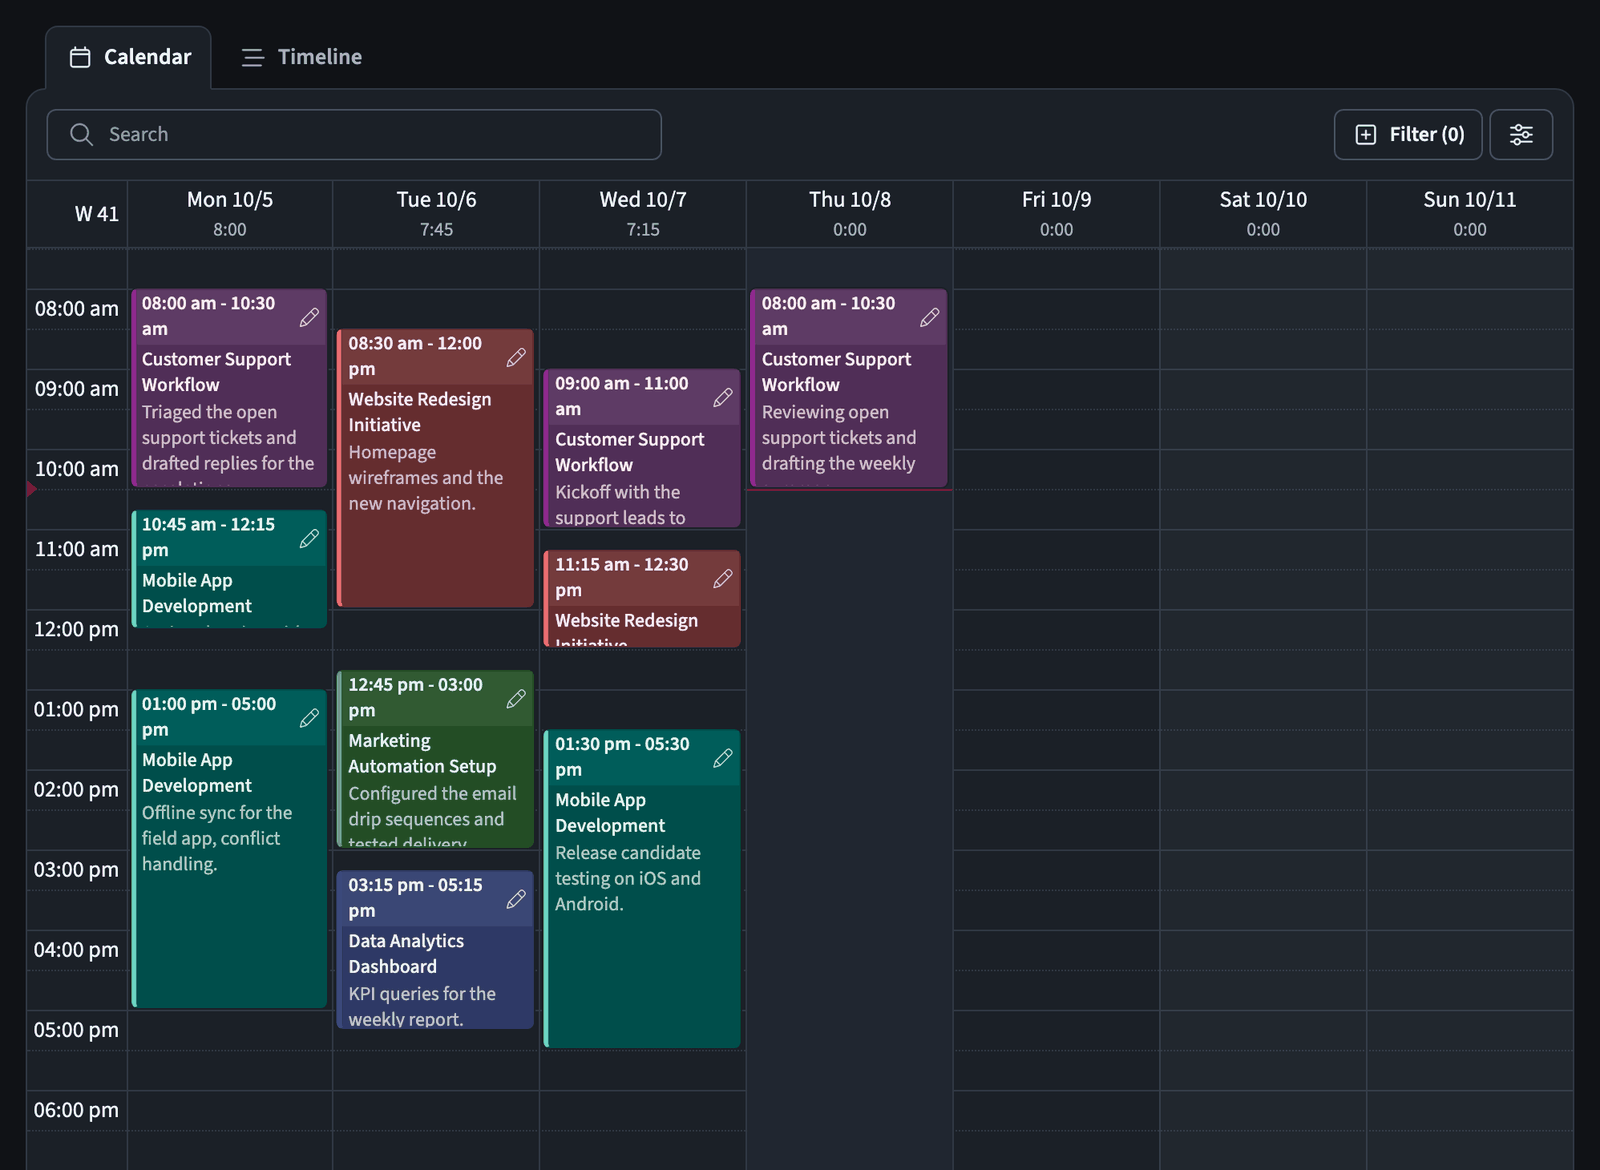Edit Monday 01:00 pm Mobile App entry pencil
The width and height of the screenshot is (1600, 1170).
[309, 718]
